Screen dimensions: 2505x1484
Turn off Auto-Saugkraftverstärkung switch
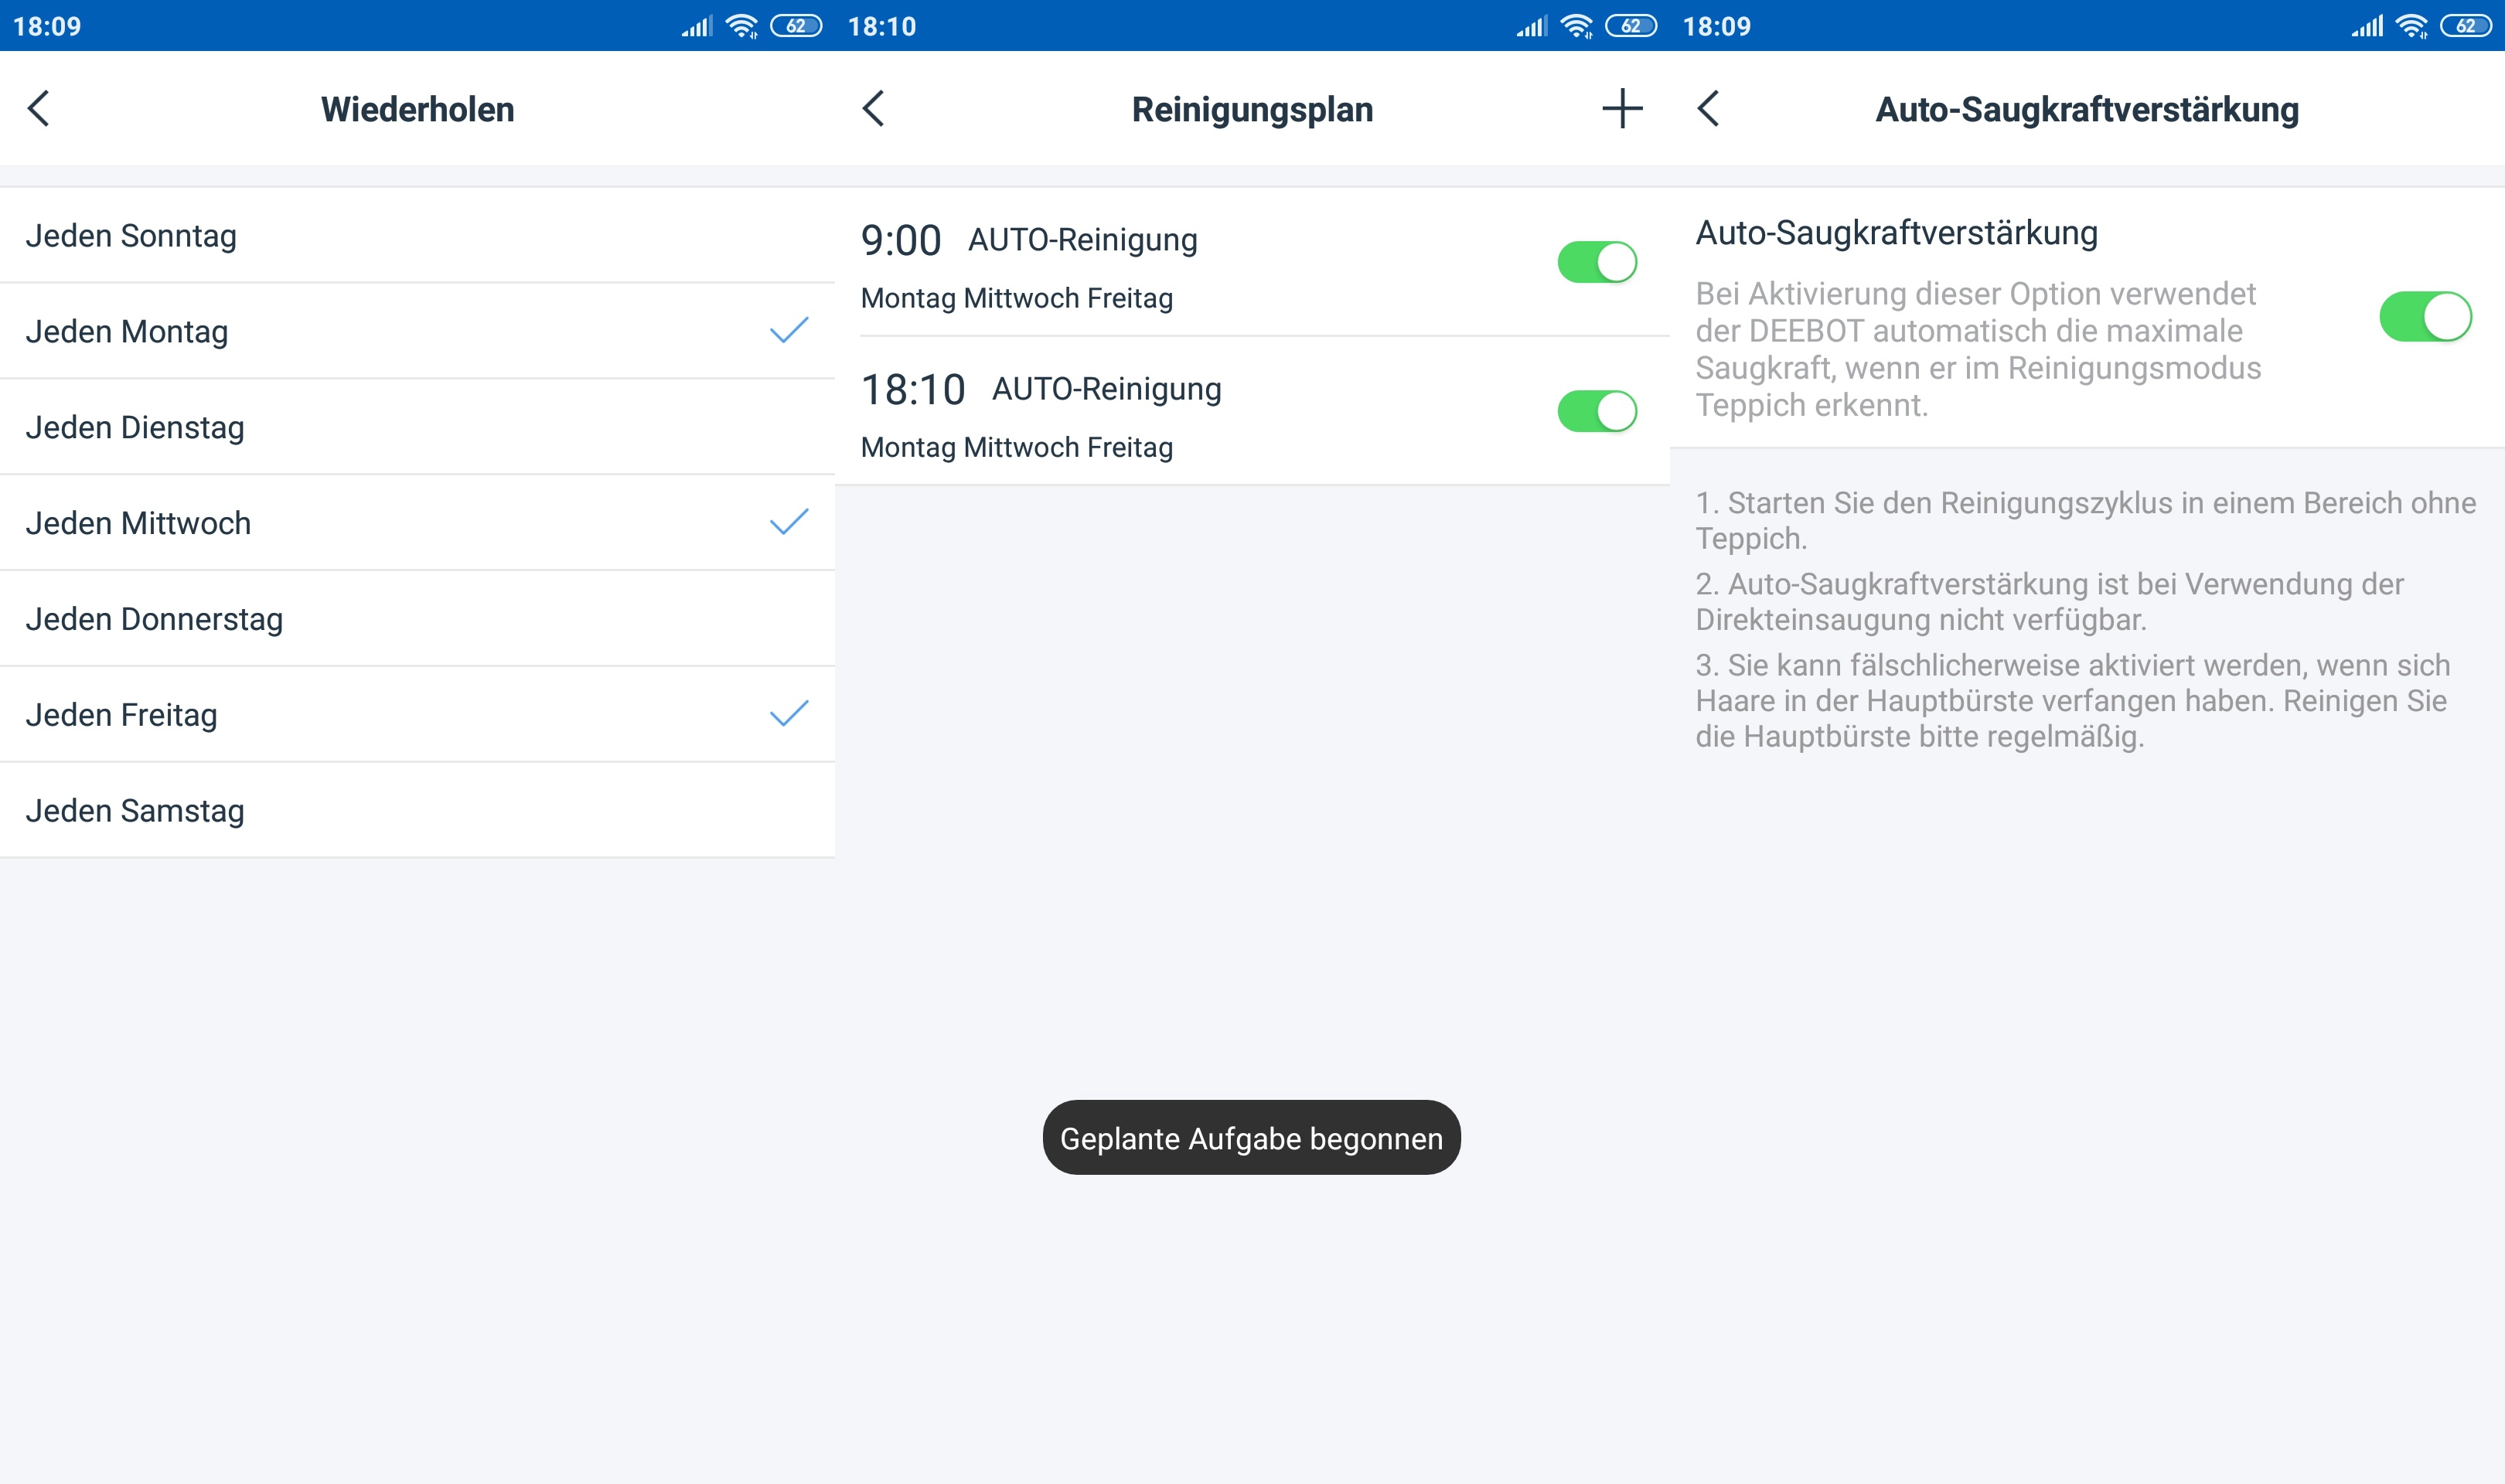coord(2425,317)
